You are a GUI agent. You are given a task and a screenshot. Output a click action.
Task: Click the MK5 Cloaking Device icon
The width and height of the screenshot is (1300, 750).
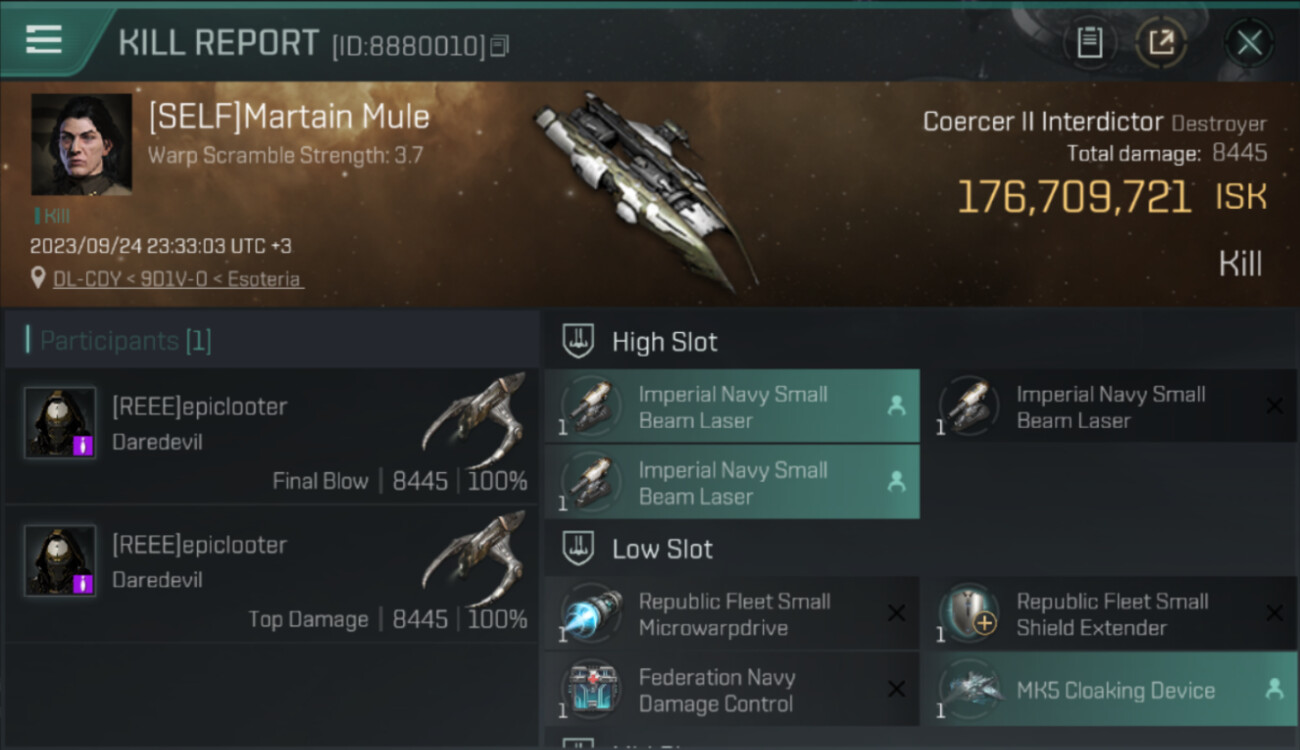click(x=969, y=689)
